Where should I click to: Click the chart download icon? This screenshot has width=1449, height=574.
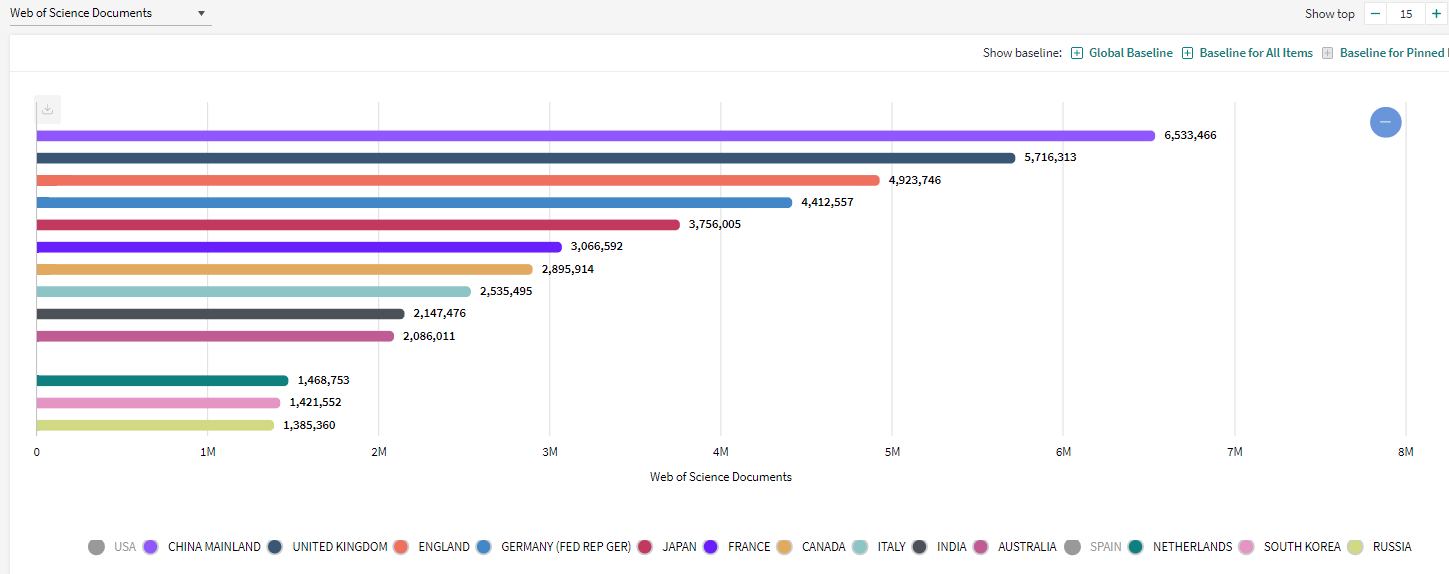[47, 109]
